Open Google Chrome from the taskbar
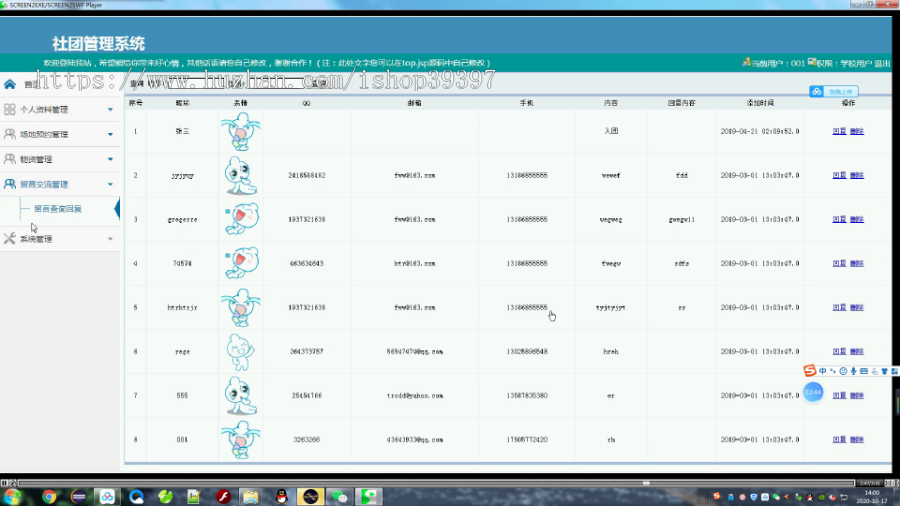 (49, 496)
